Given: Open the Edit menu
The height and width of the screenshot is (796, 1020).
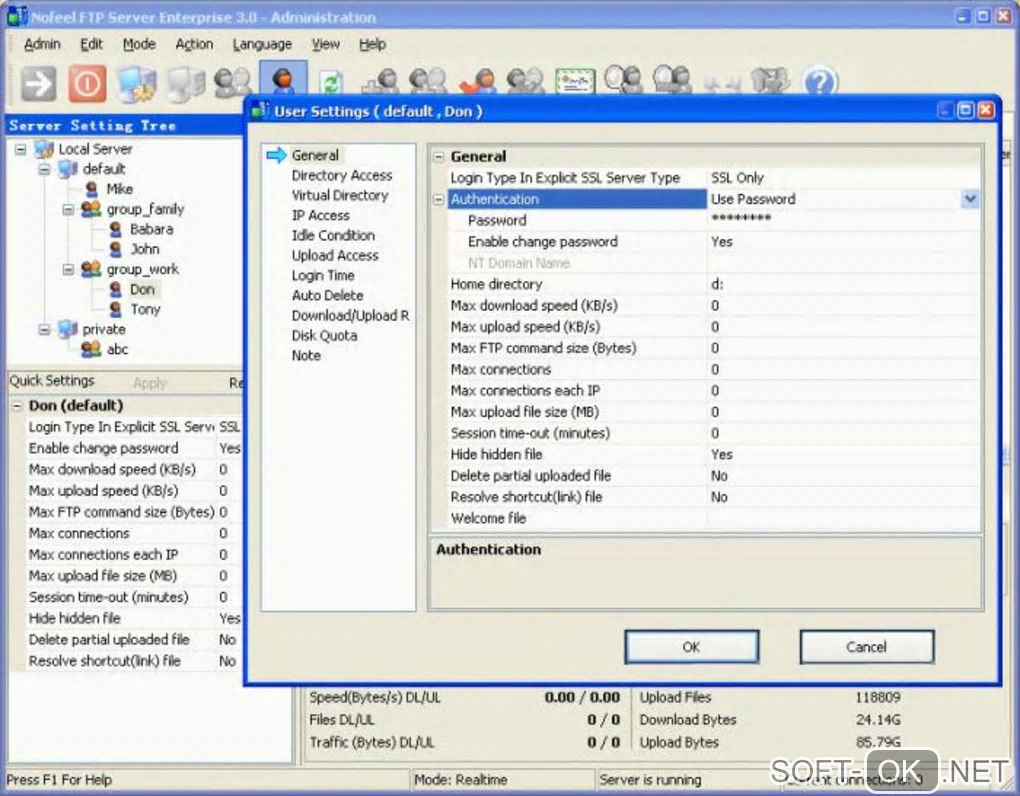Looking at the screenshot, I should coord(91,44).
